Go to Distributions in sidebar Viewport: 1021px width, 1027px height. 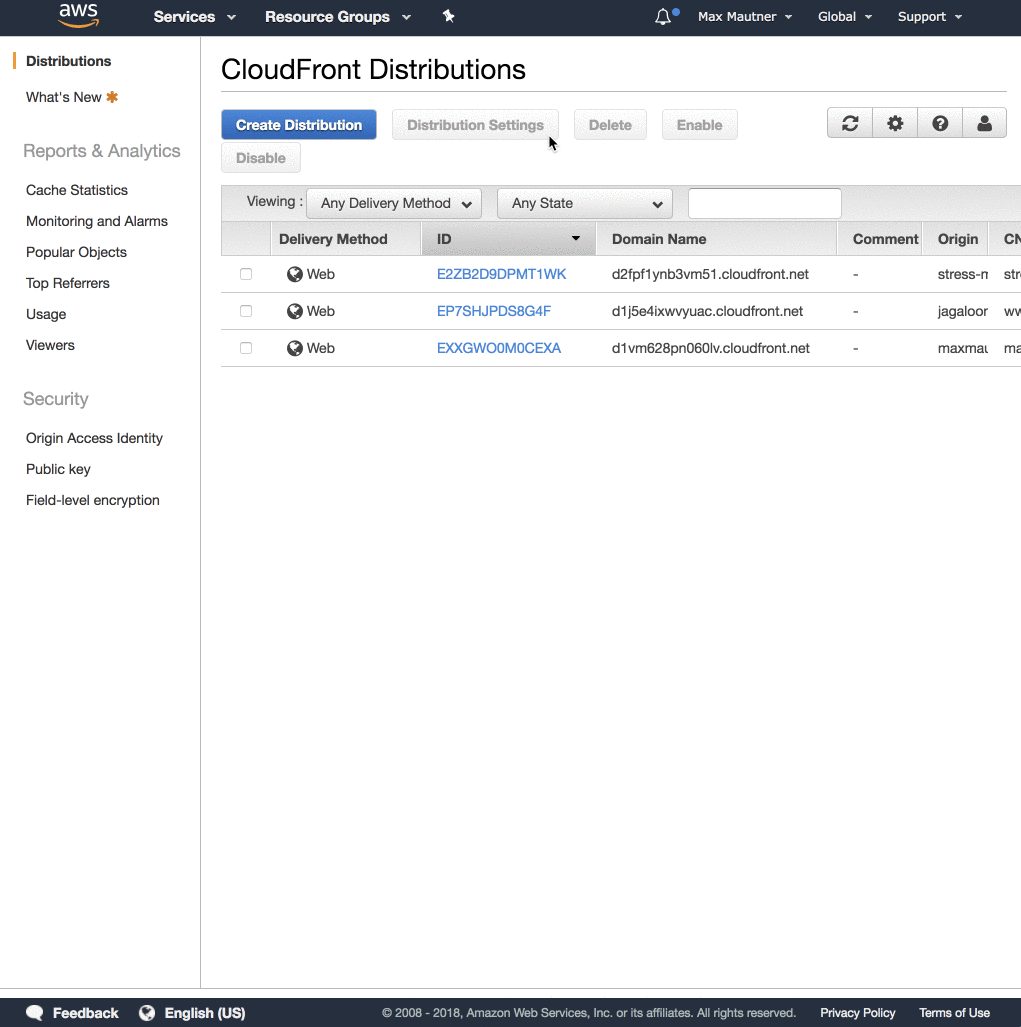click(69, 61)
